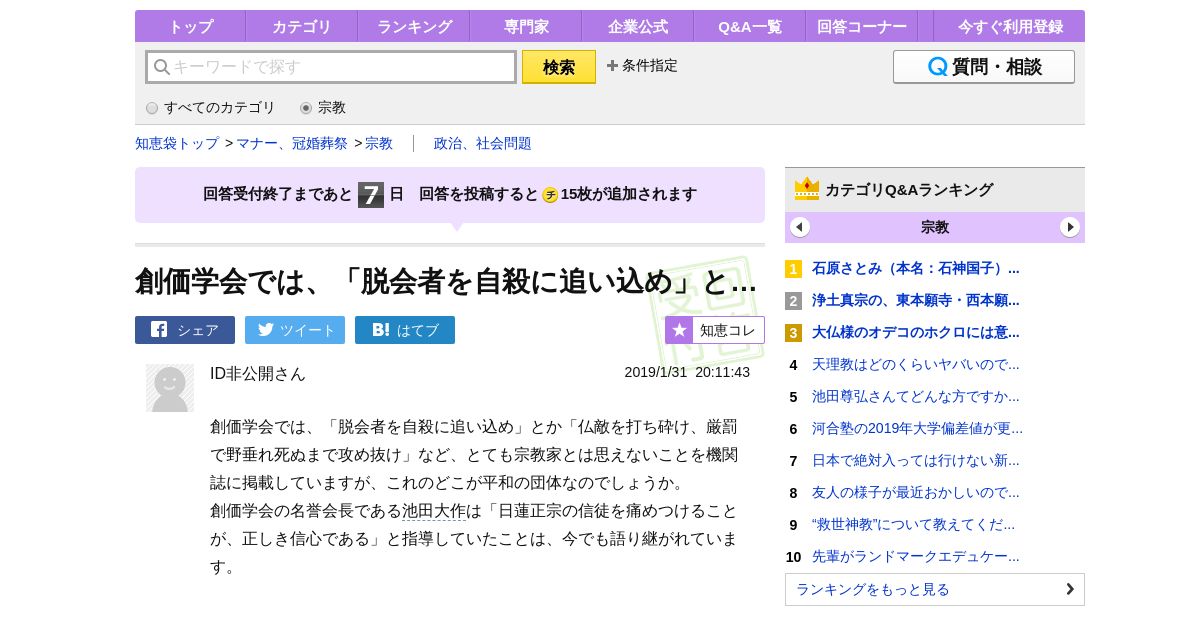Viewport: 1200px width, 630px height.
Task: Click the 7 days remaining counter
Action: 371,195
